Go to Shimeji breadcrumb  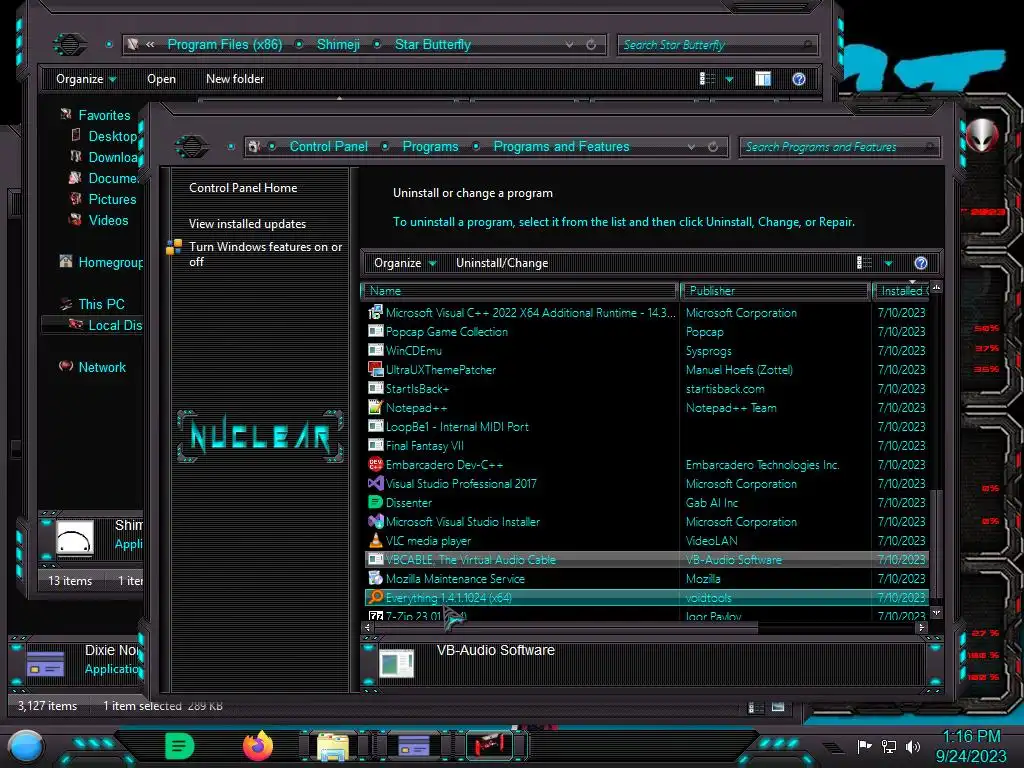coord(338,44)
